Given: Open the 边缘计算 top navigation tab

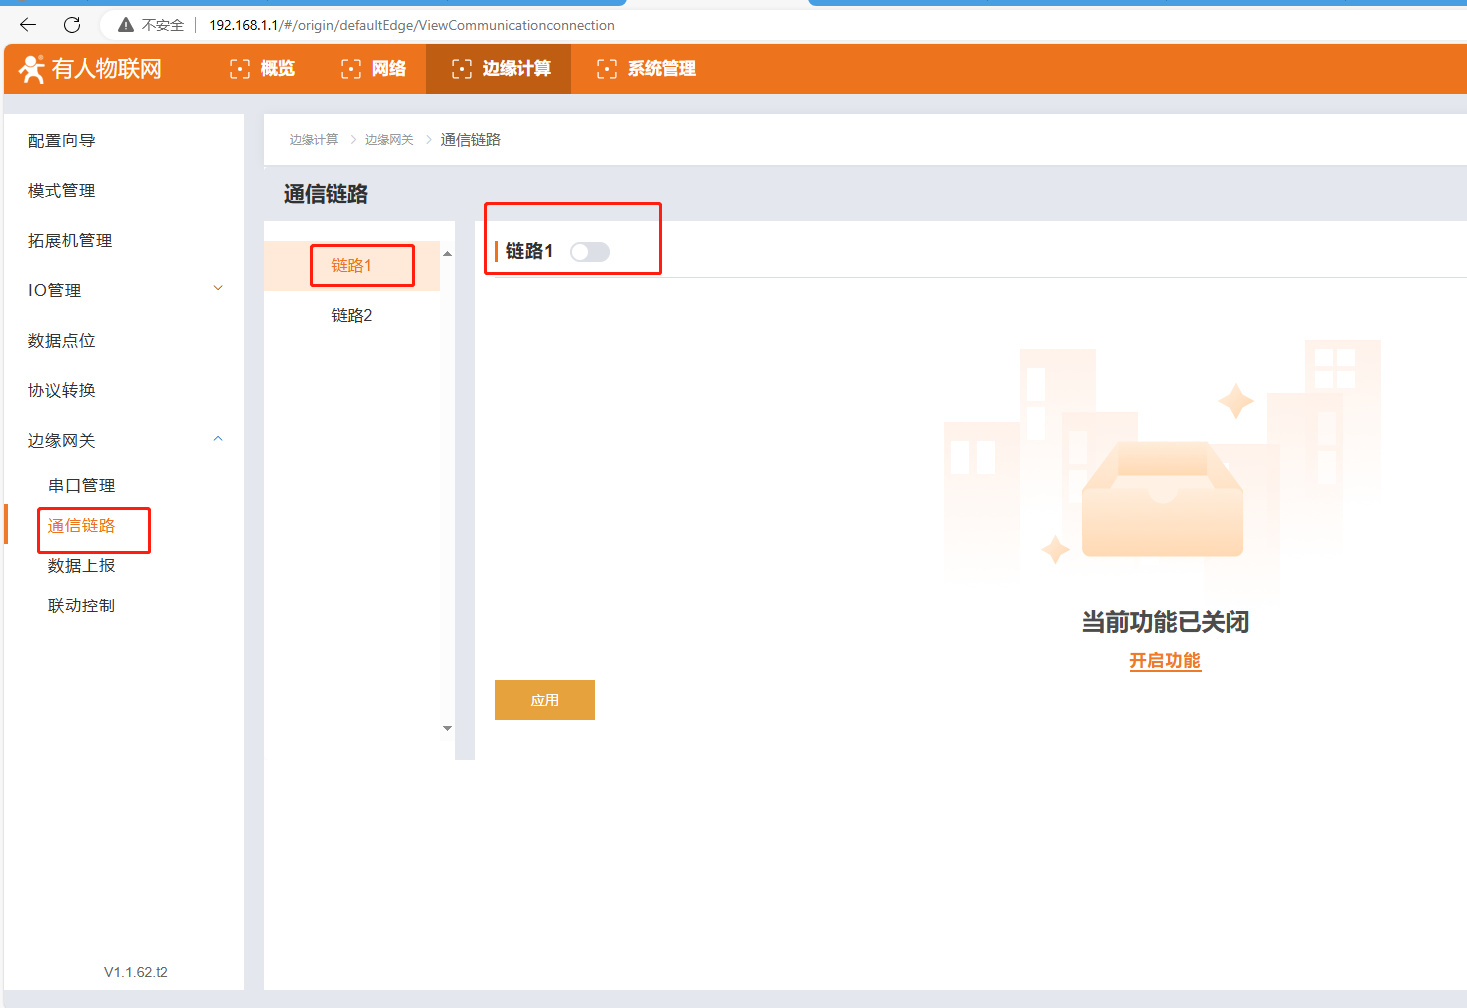Looking at the screenshot, I should tap(500, 69).
